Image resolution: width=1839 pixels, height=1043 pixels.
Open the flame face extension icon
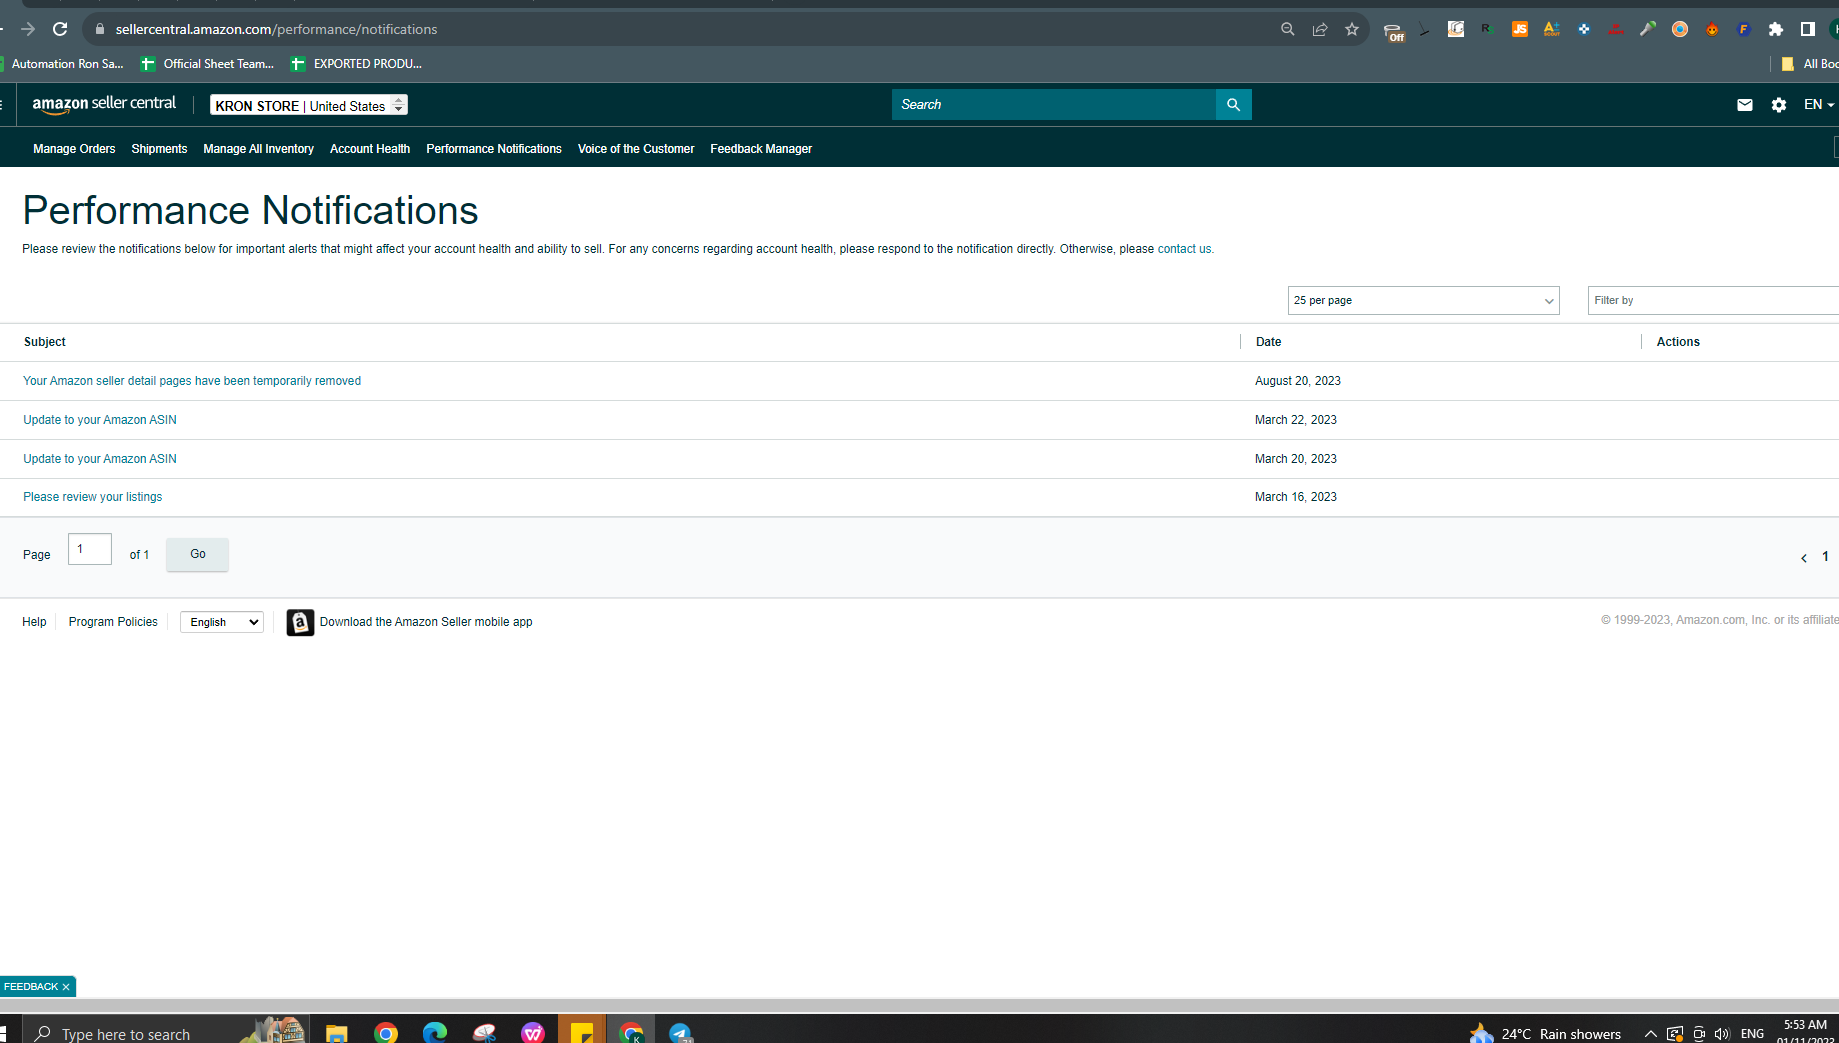(1712, 29)
